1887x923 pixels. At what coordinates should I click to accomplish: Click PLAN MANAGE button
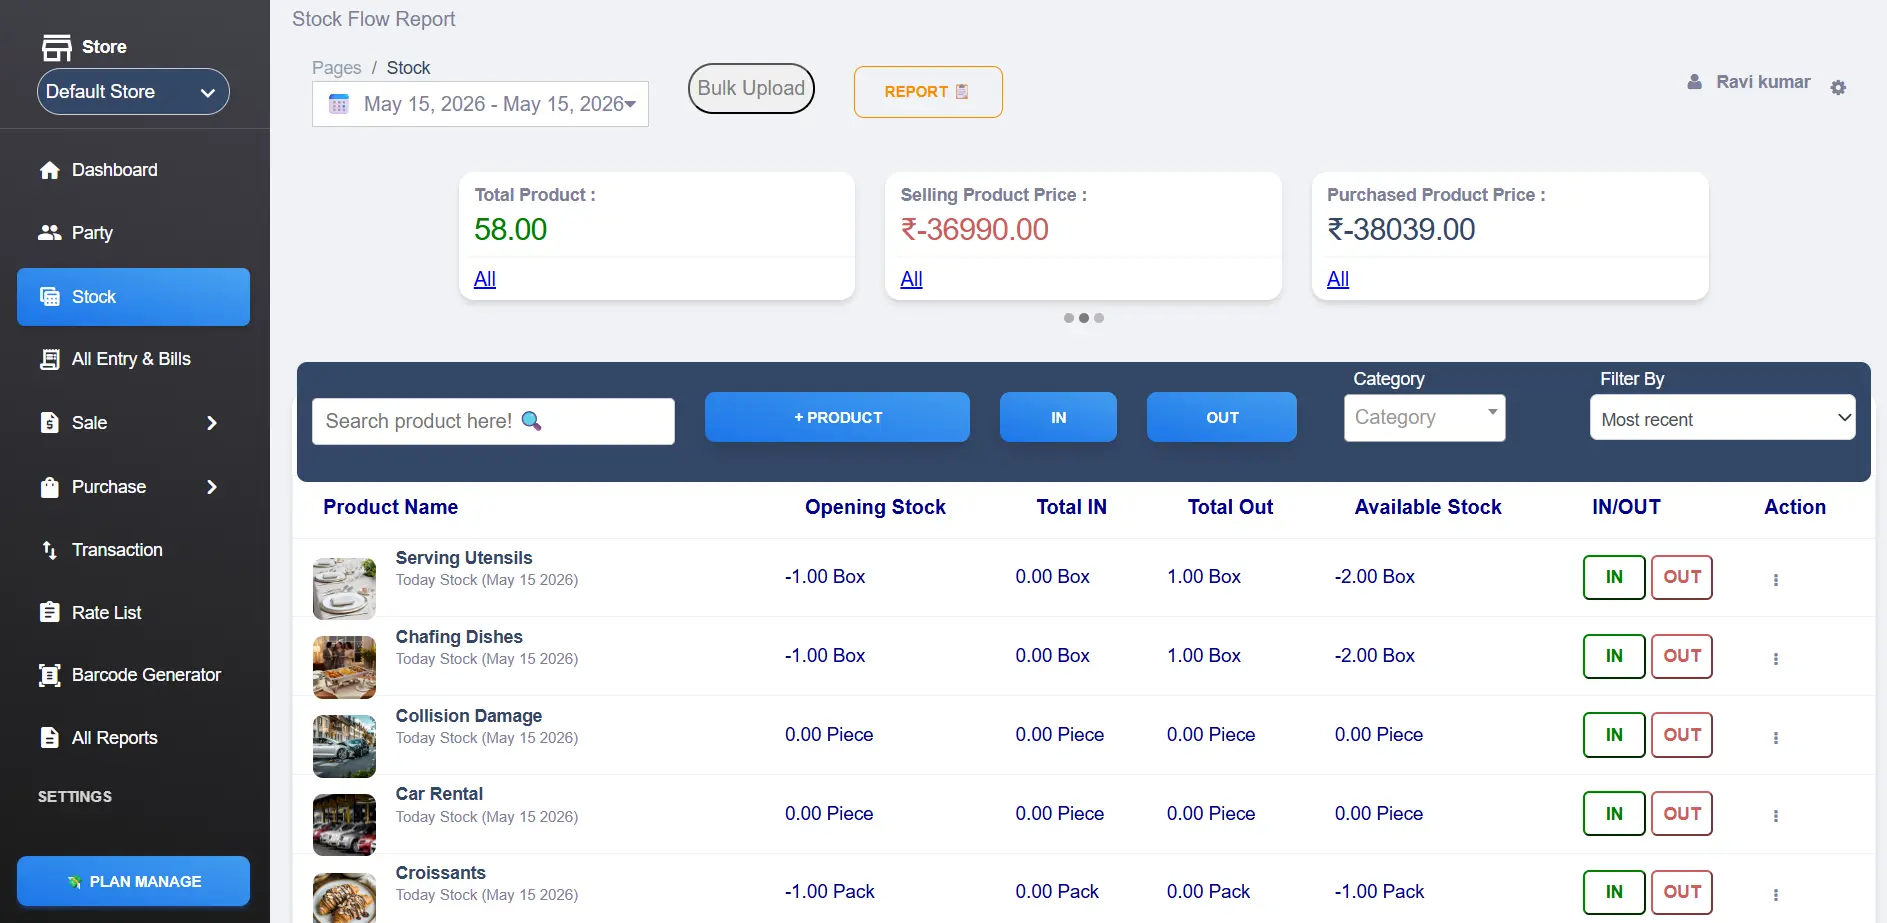tap(133, 881)
